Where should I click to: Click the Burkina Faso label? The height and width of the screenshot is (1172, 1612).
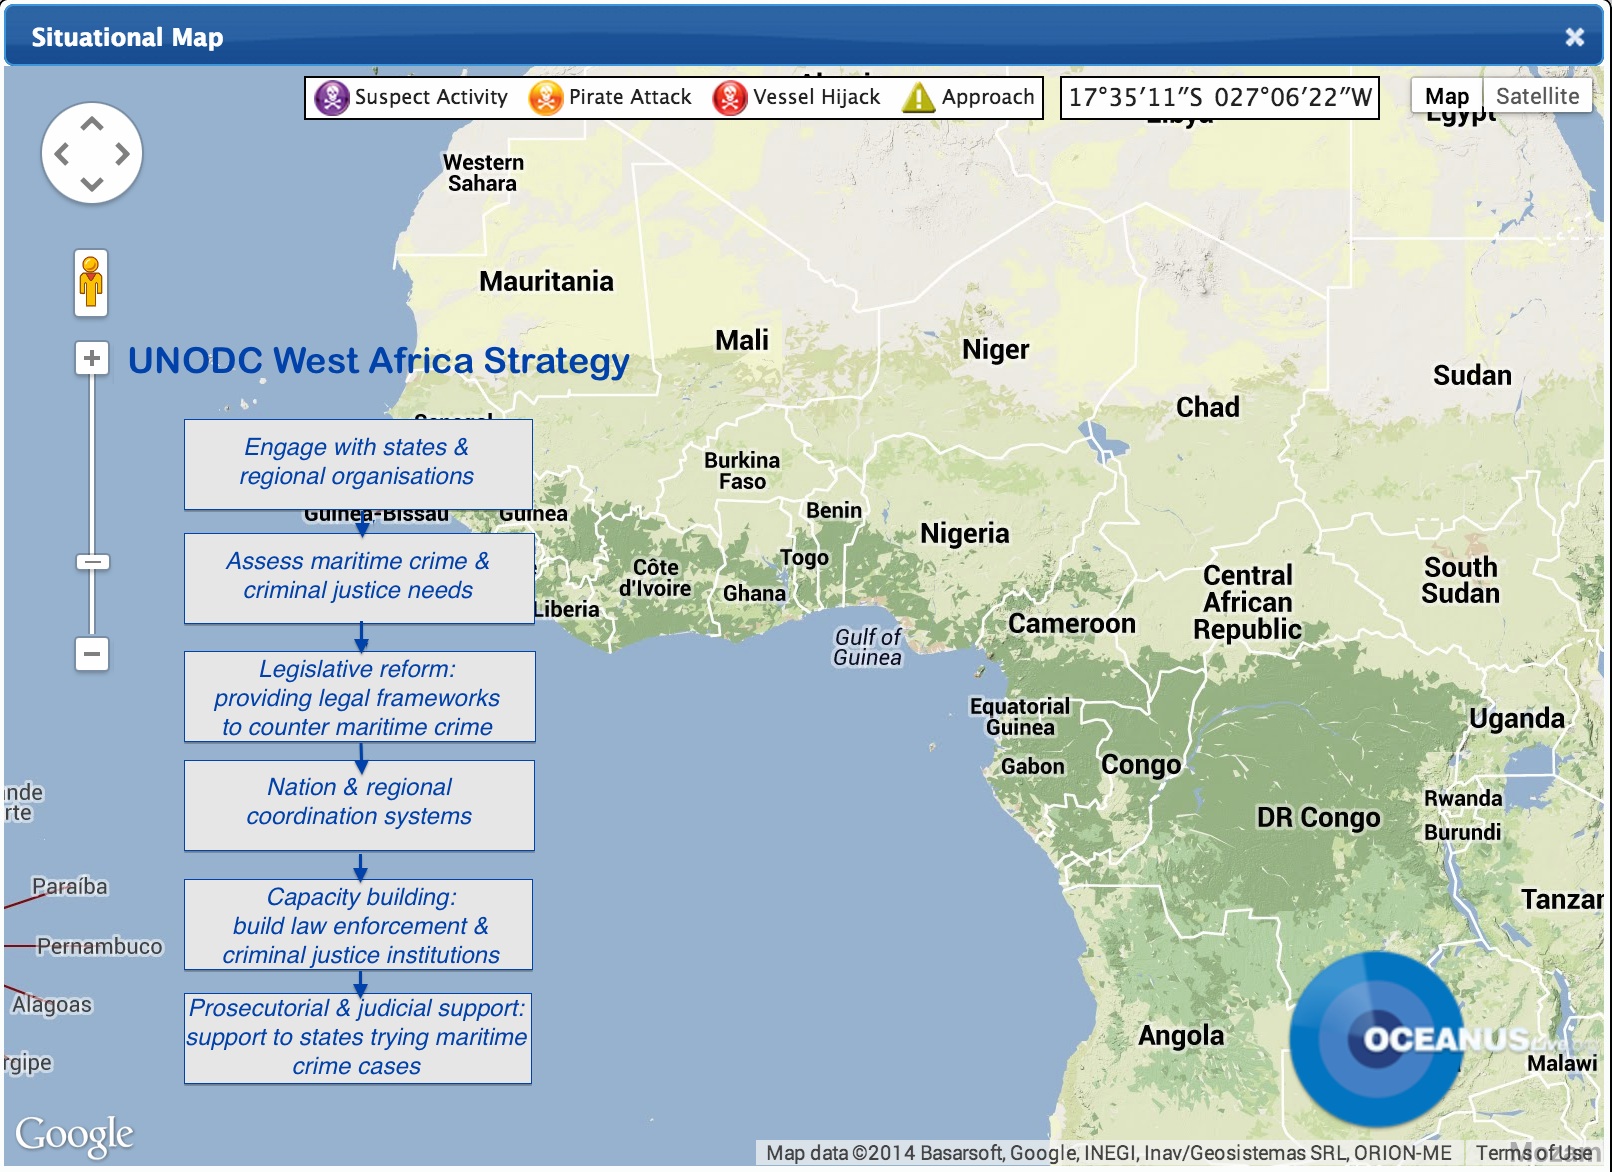click(x=741, y=471)
